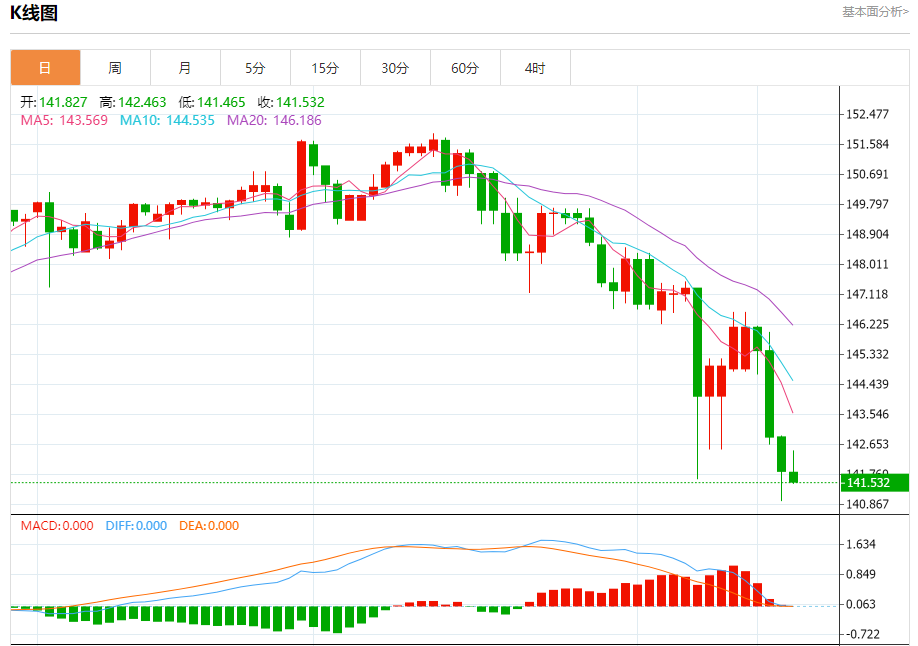Click the 143.546 price axis label

point(868,415)
